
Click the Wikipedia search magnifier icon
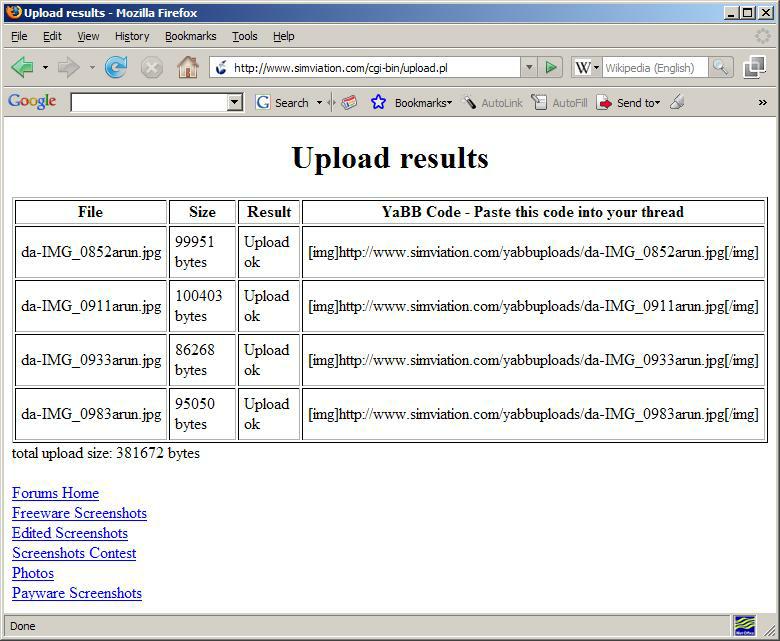point(721,67)
